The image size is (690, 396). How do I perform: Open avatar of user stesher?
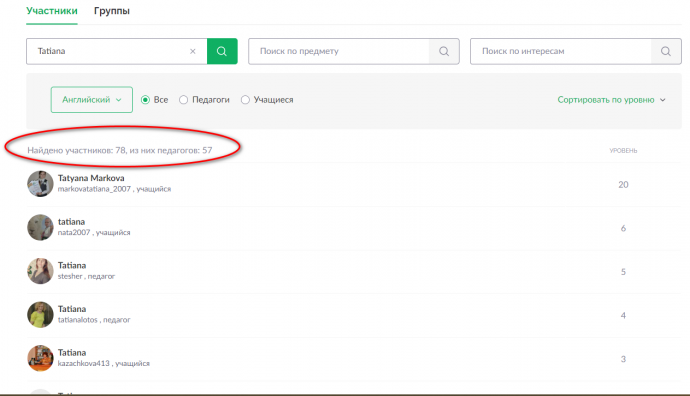[40, 271]
